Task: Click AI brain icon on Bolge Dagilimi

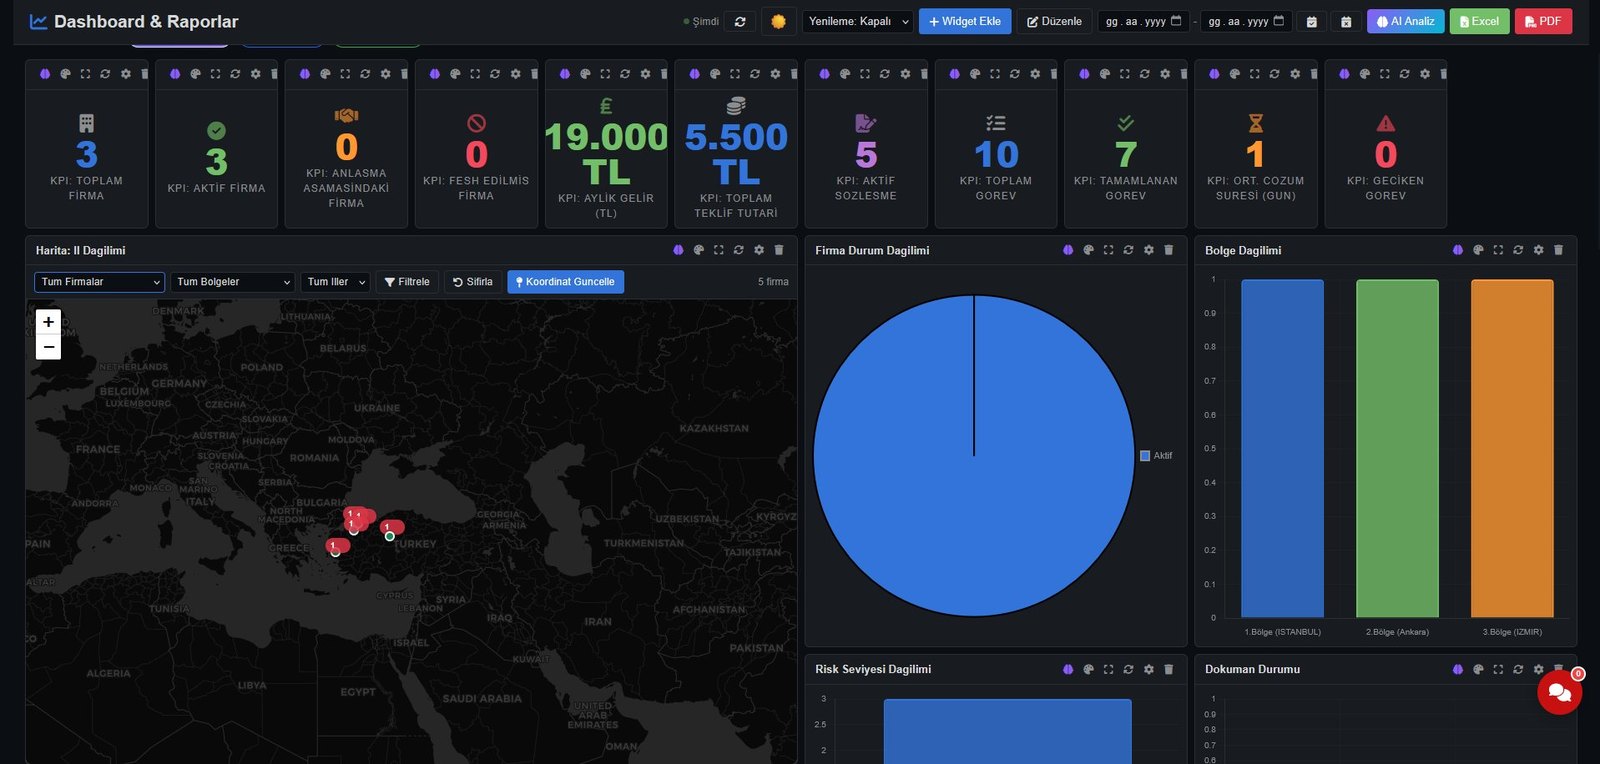Action: coord(1457,250)
